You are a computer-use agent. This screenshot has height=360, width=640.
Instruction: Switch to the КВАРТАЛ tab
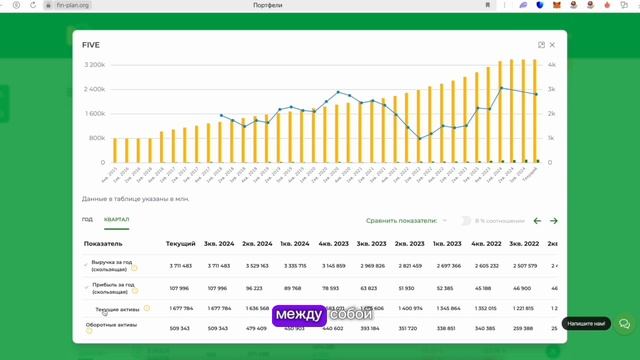click(116, 220)
